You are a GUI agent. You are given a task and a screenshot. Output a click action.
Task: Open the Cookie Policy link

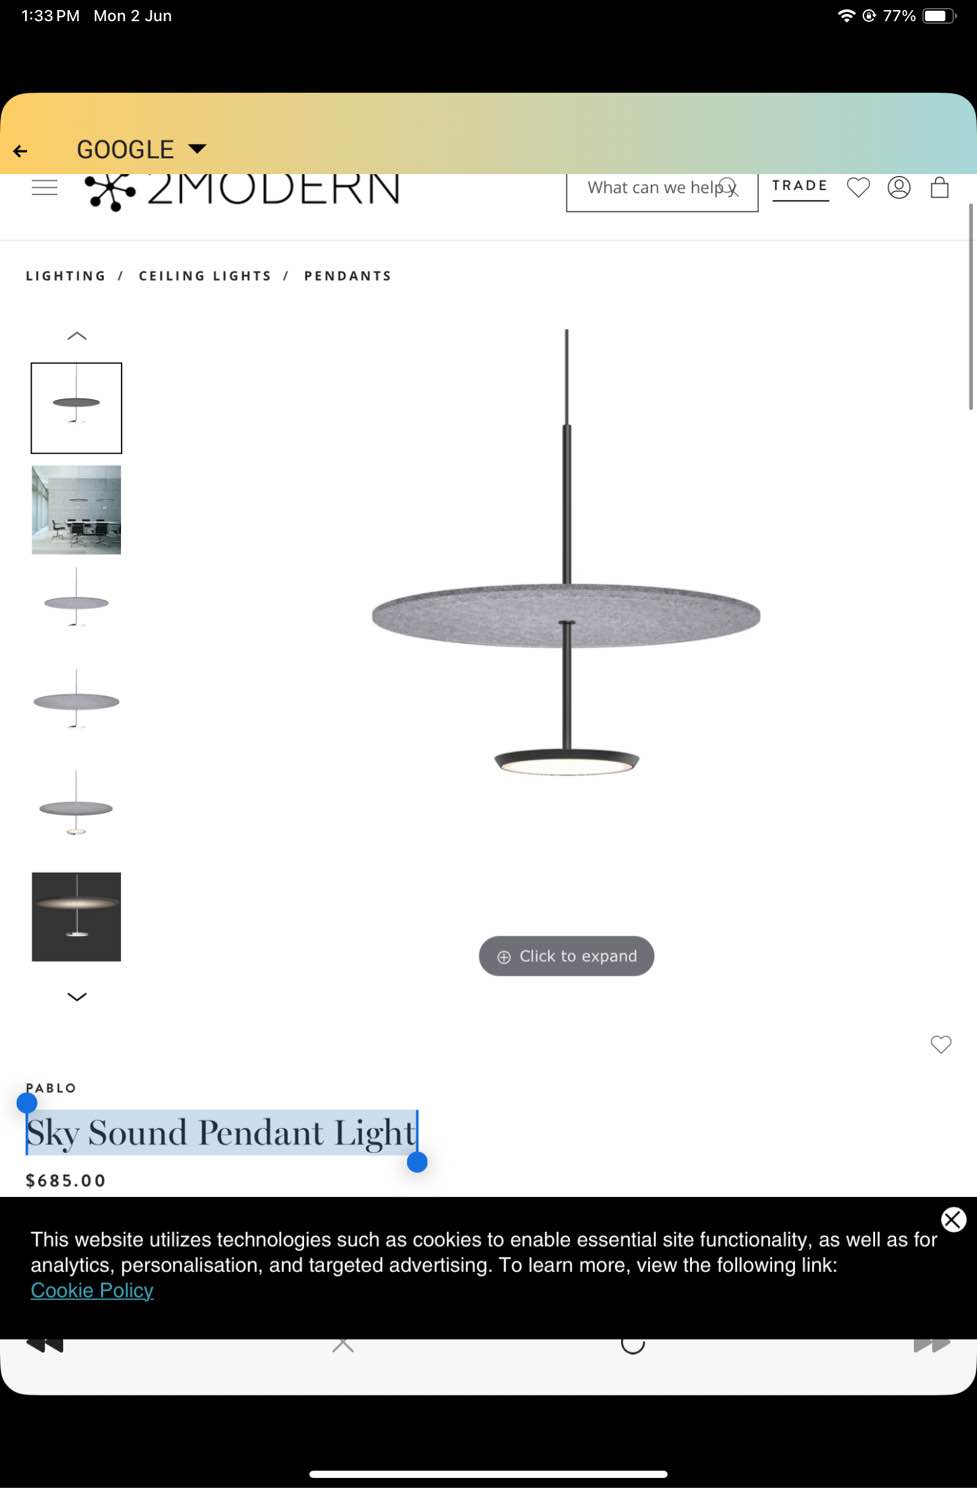point(92,1290)
